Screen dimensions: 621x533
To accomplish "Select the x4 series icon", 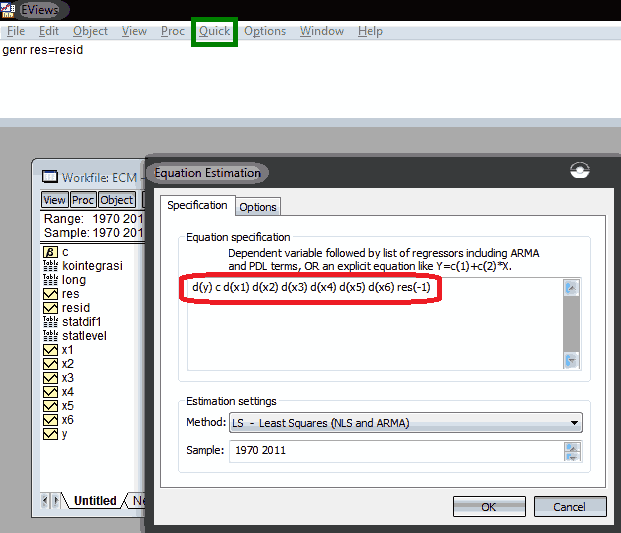I will (50, 392).
